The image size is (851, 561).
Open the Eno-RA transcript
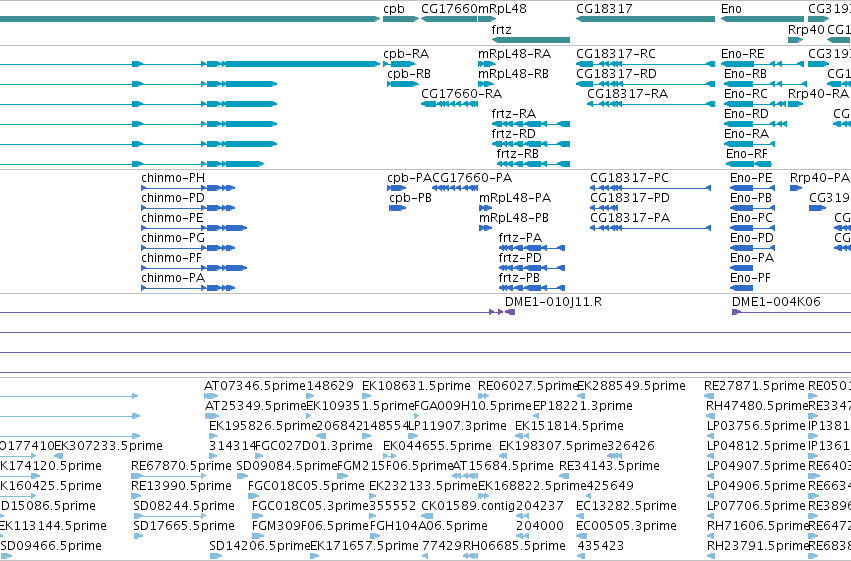click(750, 144)
